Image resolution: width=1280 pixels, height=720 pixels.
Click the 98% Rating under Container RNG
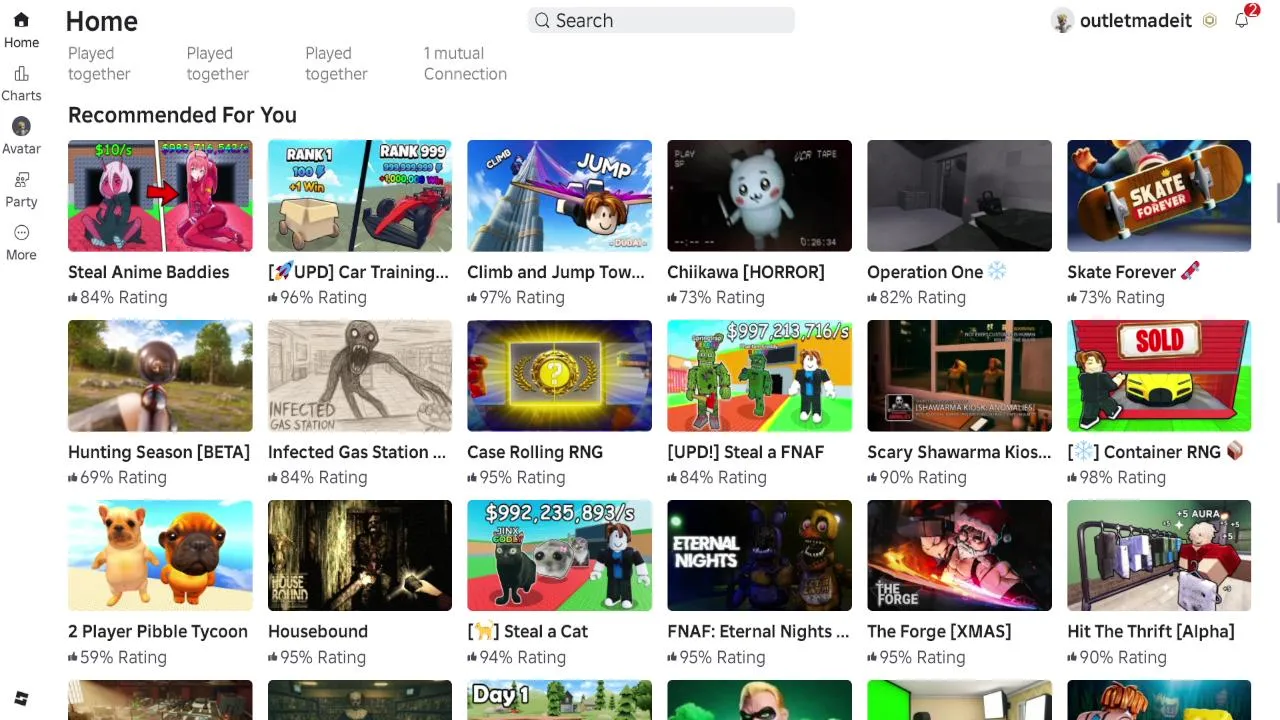click(x=1116, y=478)
